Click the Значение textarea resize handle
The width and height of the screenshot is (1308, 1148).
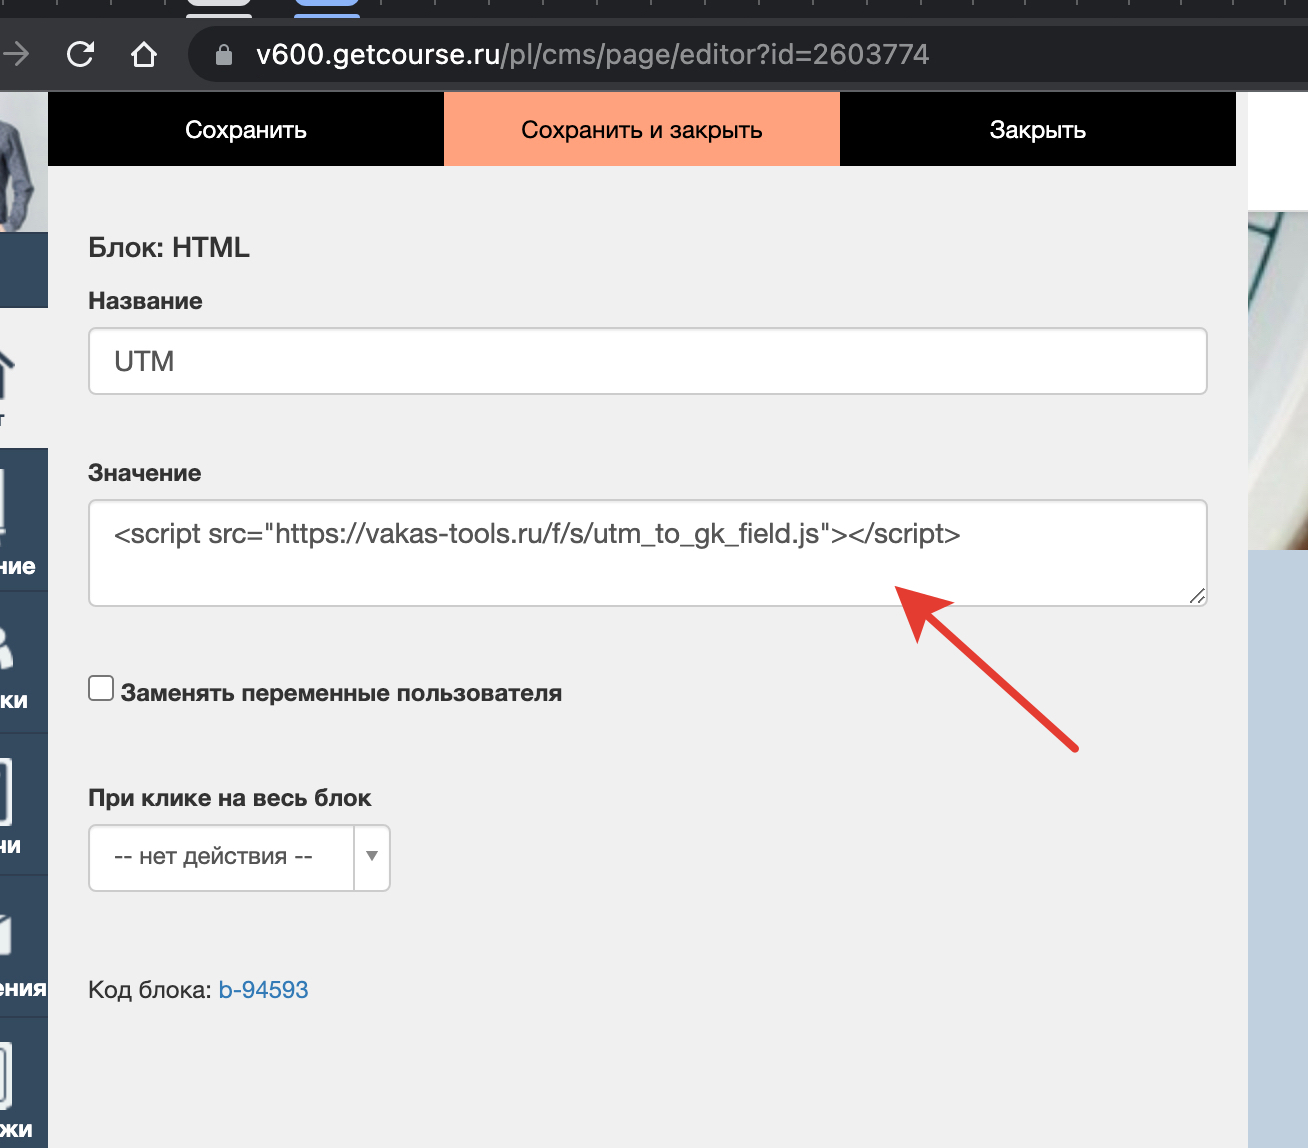(x=1197, y=596)
